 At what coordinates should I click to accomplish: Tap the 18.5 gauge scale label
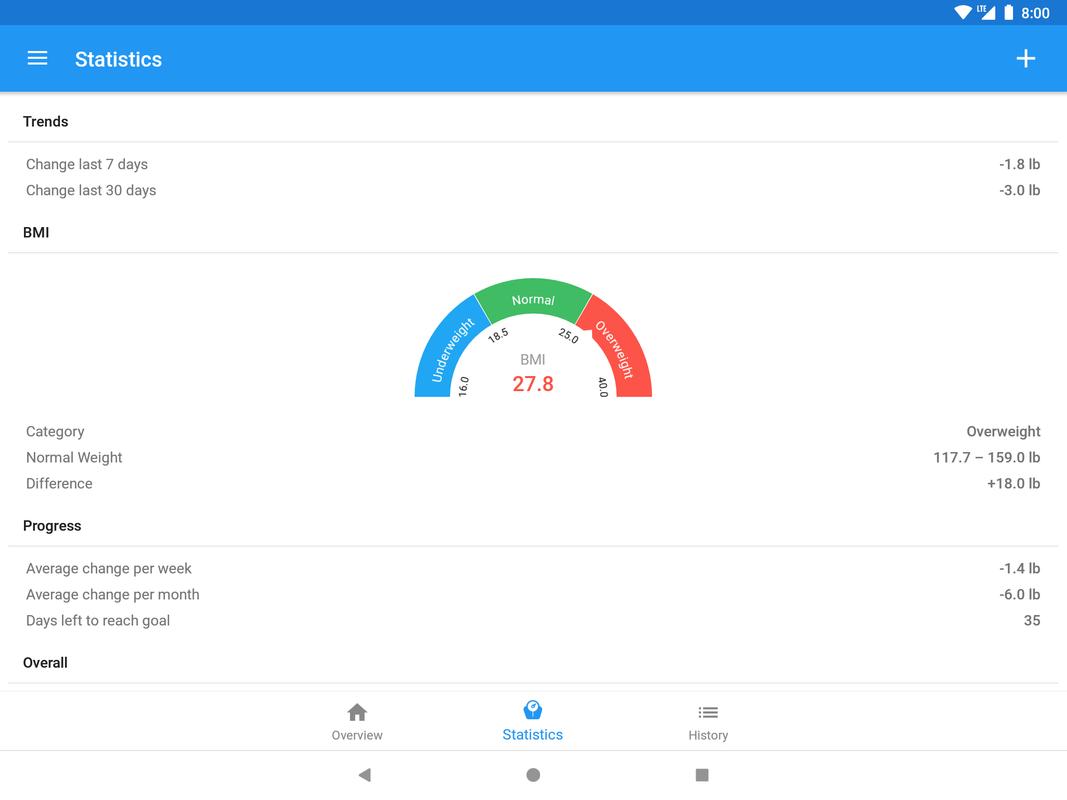tap(498, 335)
